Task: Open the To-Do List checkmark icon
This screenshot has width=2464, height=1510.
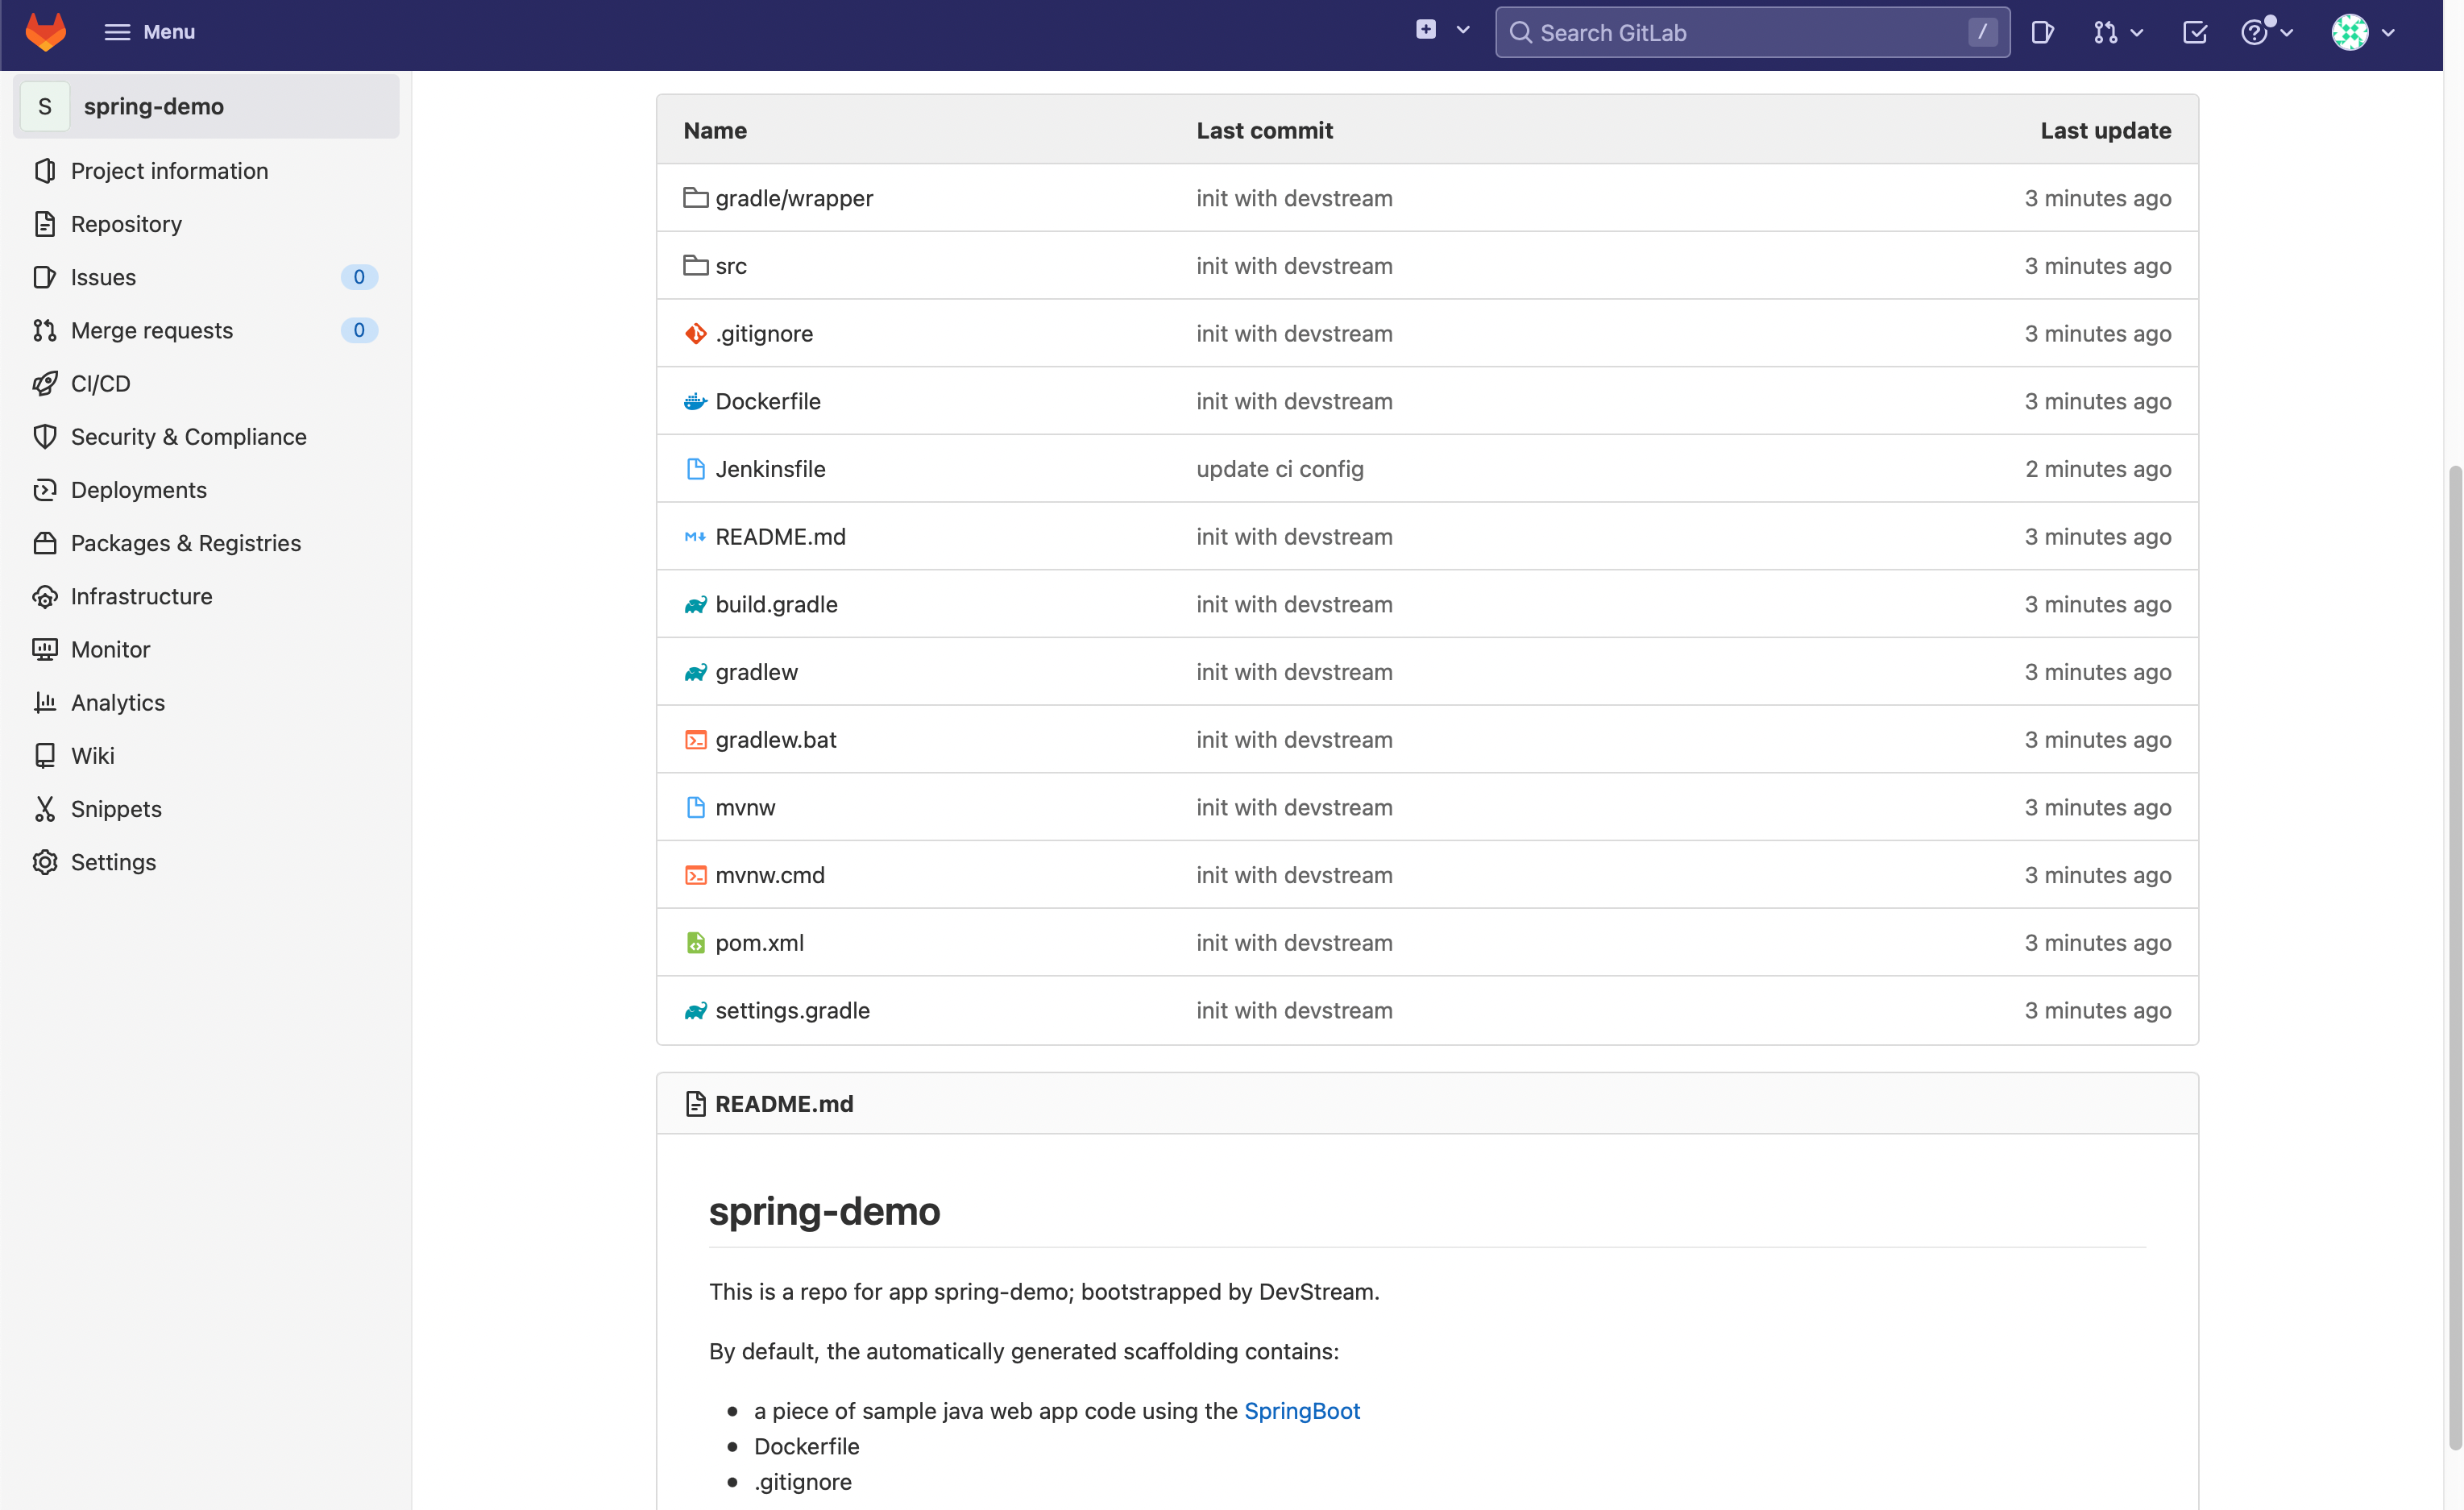Action: tap(2194, 33)
